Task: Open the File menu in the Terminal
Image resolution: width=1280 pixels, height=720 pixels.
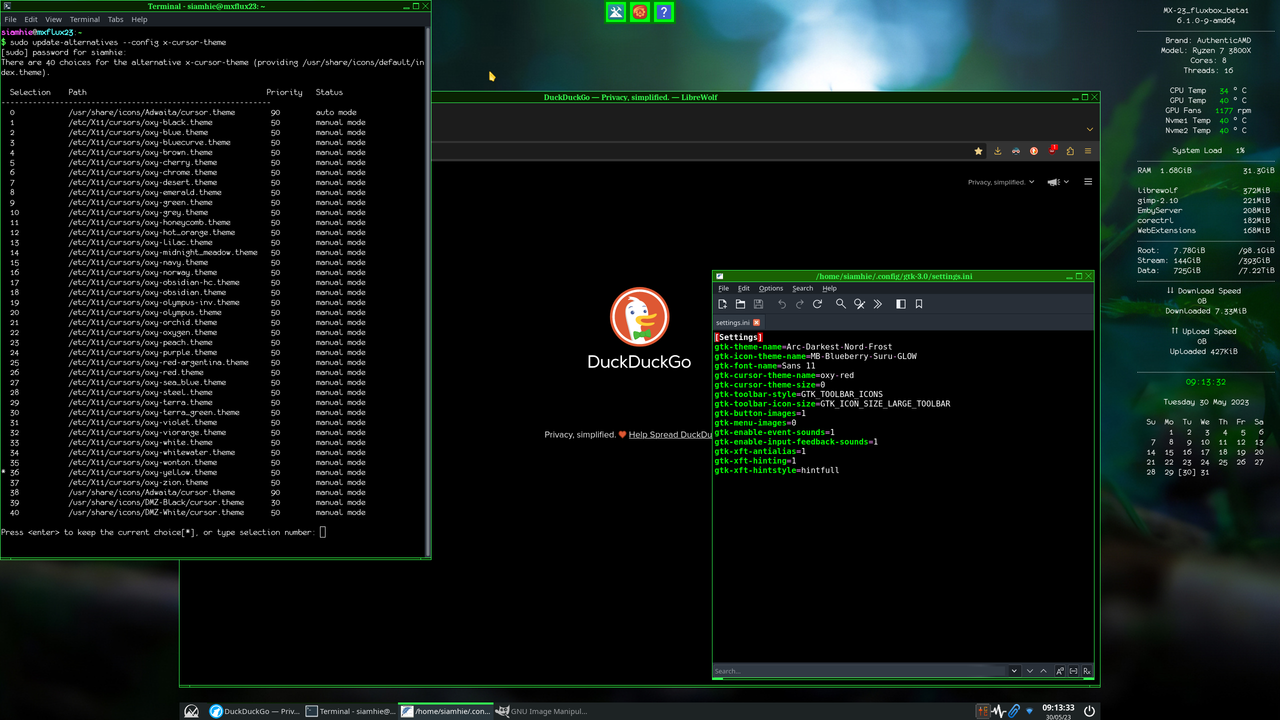Action: click(x=10, y=19)
